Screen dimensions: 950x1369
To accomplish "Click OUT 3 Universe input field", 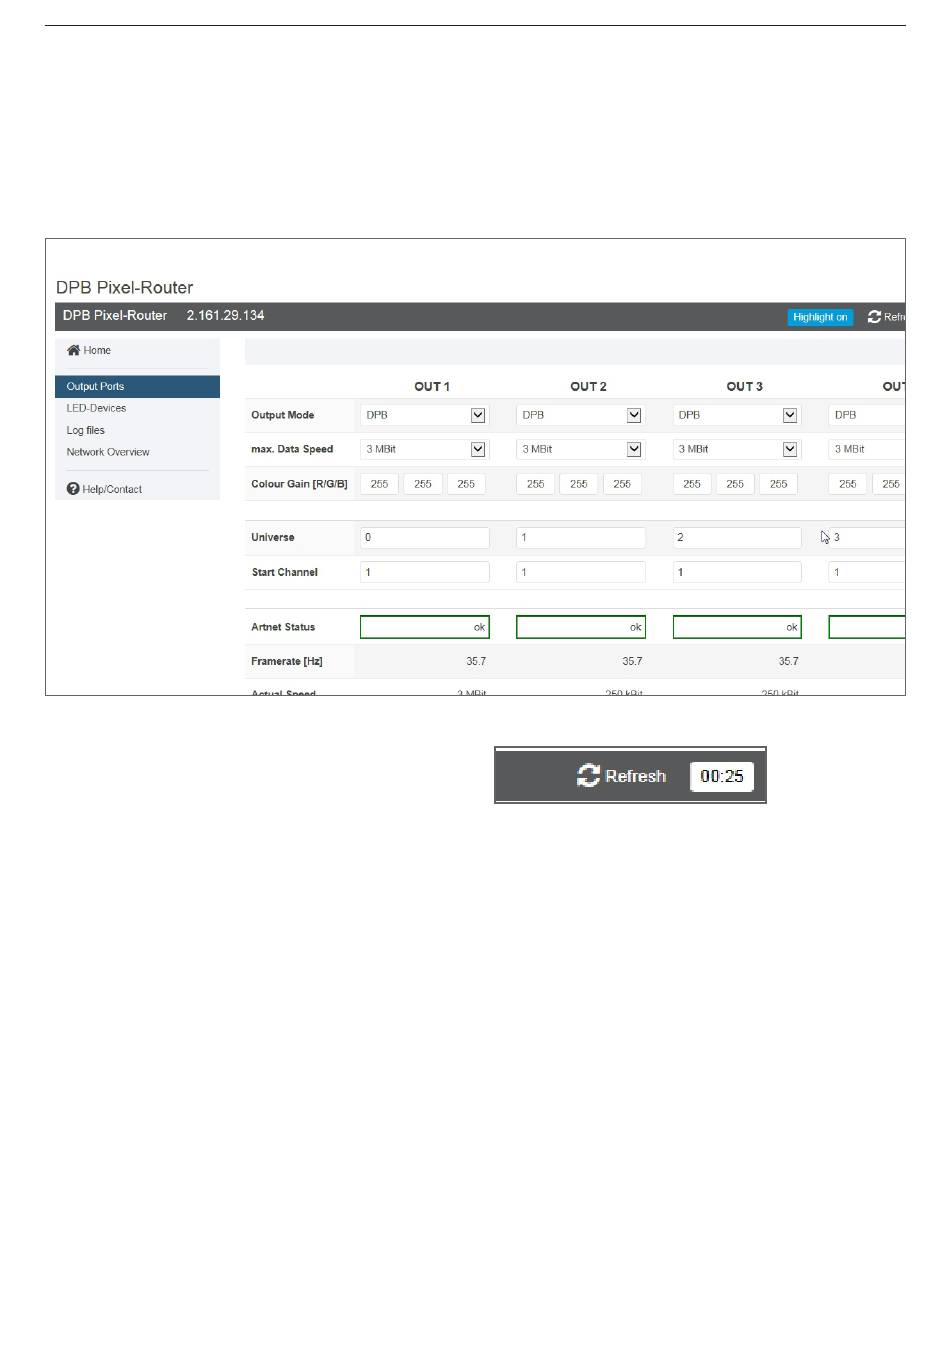I will (737, 537).
